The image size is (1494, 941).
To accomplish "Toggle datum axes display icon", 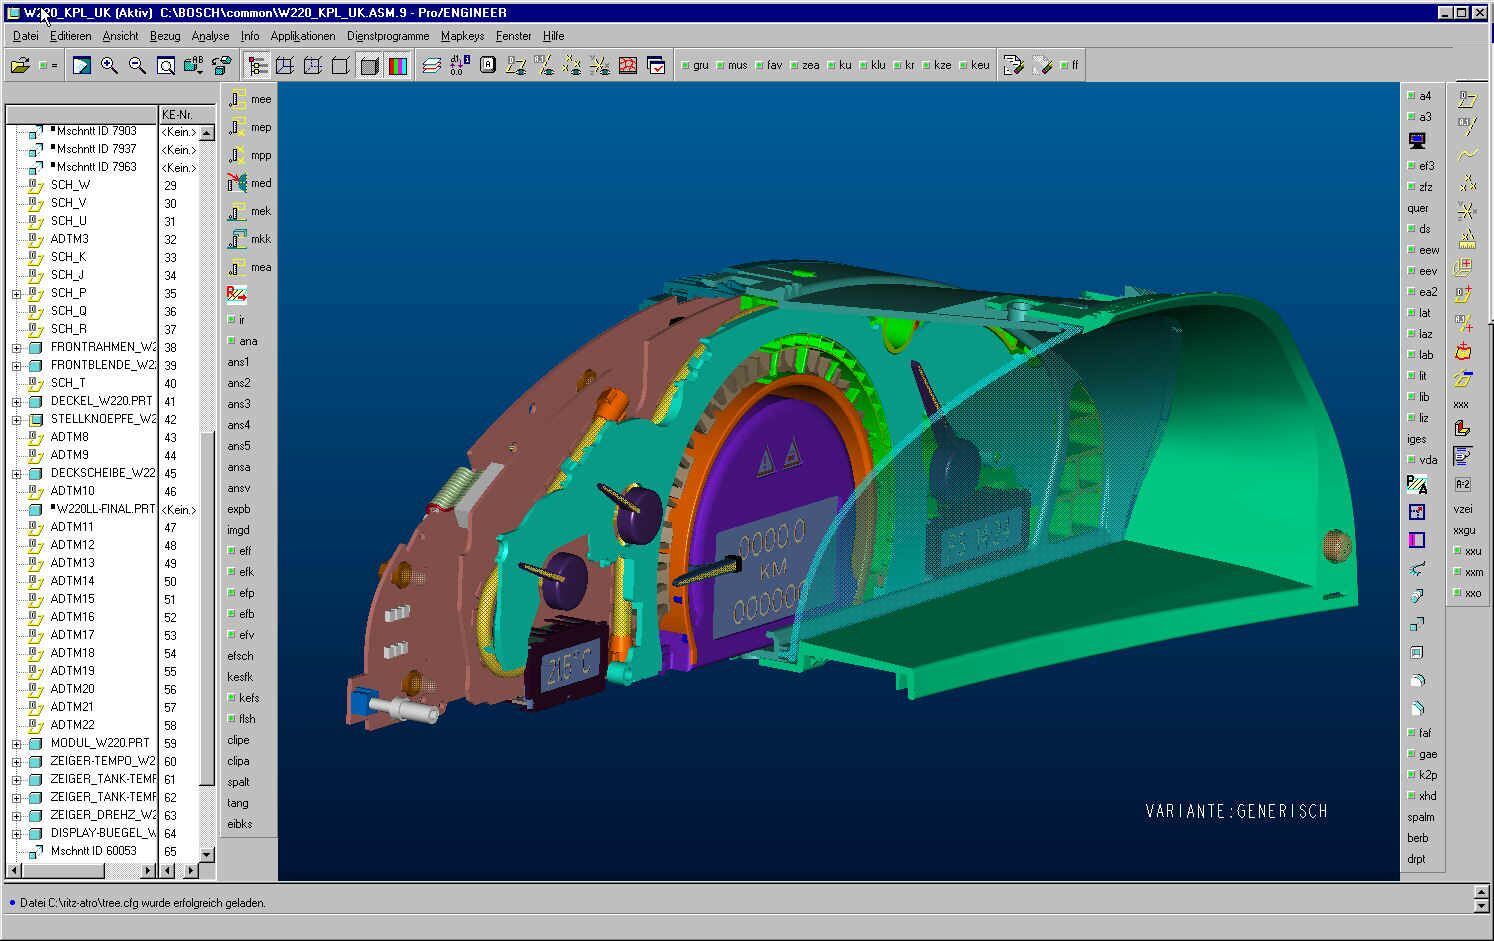I will coord(544,66).
